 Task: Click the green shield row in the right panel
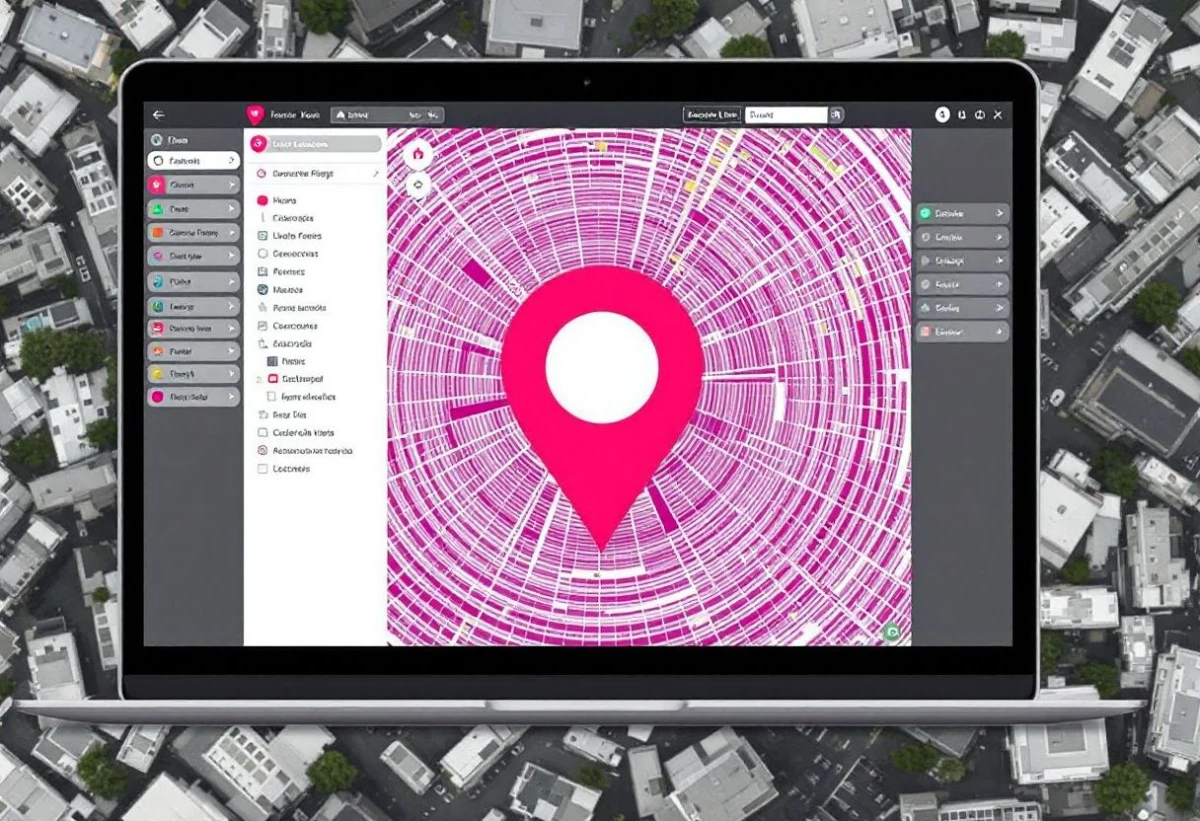coord(962,214)
